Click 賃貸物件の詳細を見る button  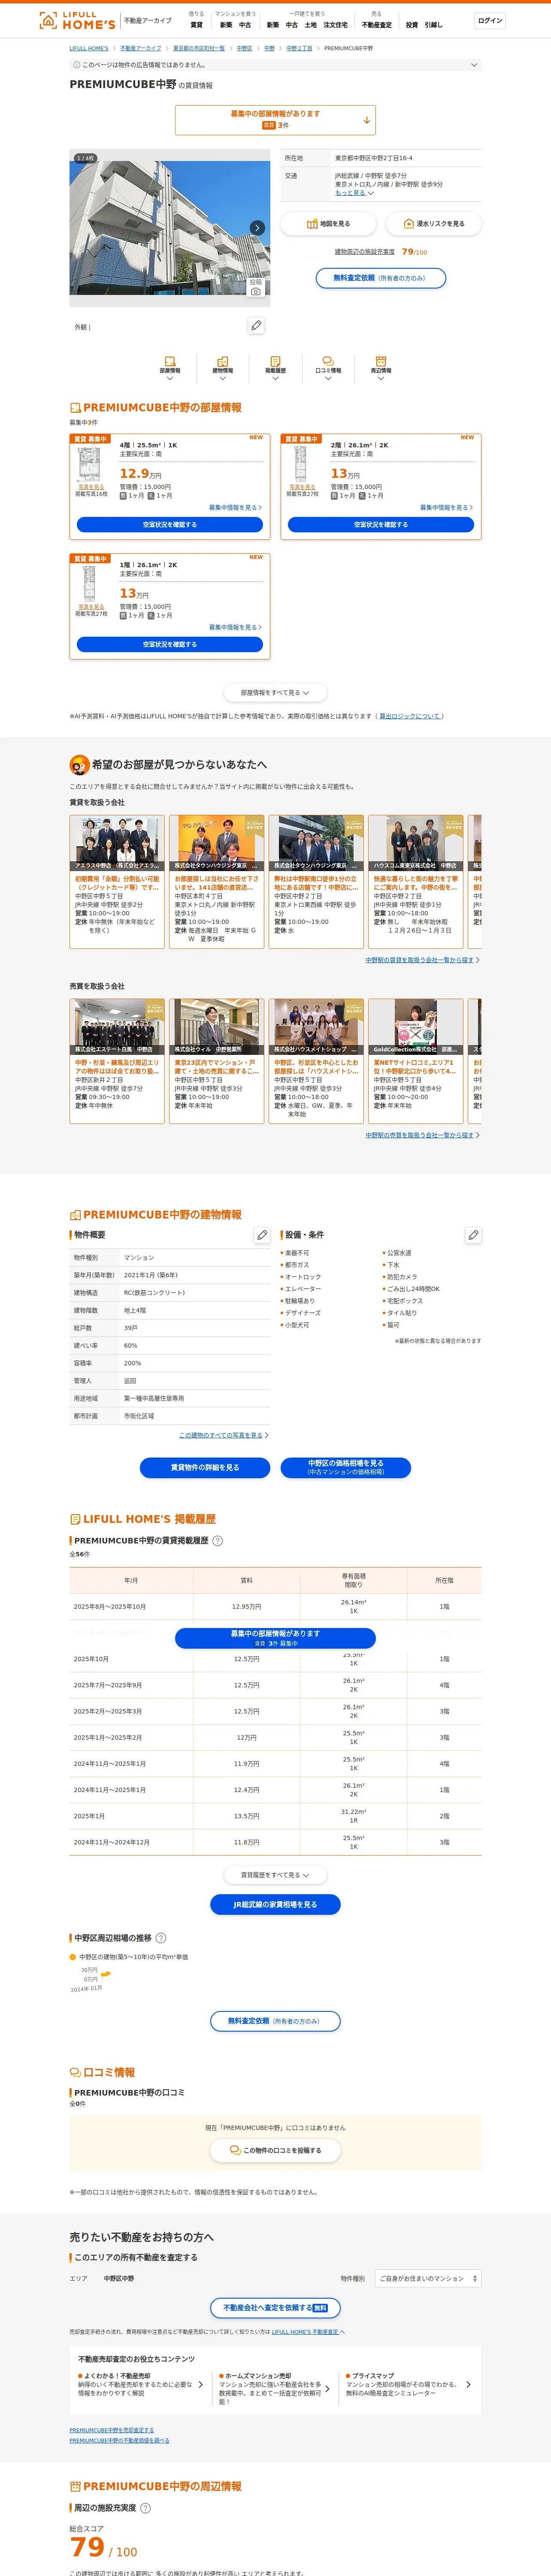click(x=205, y=1468)
